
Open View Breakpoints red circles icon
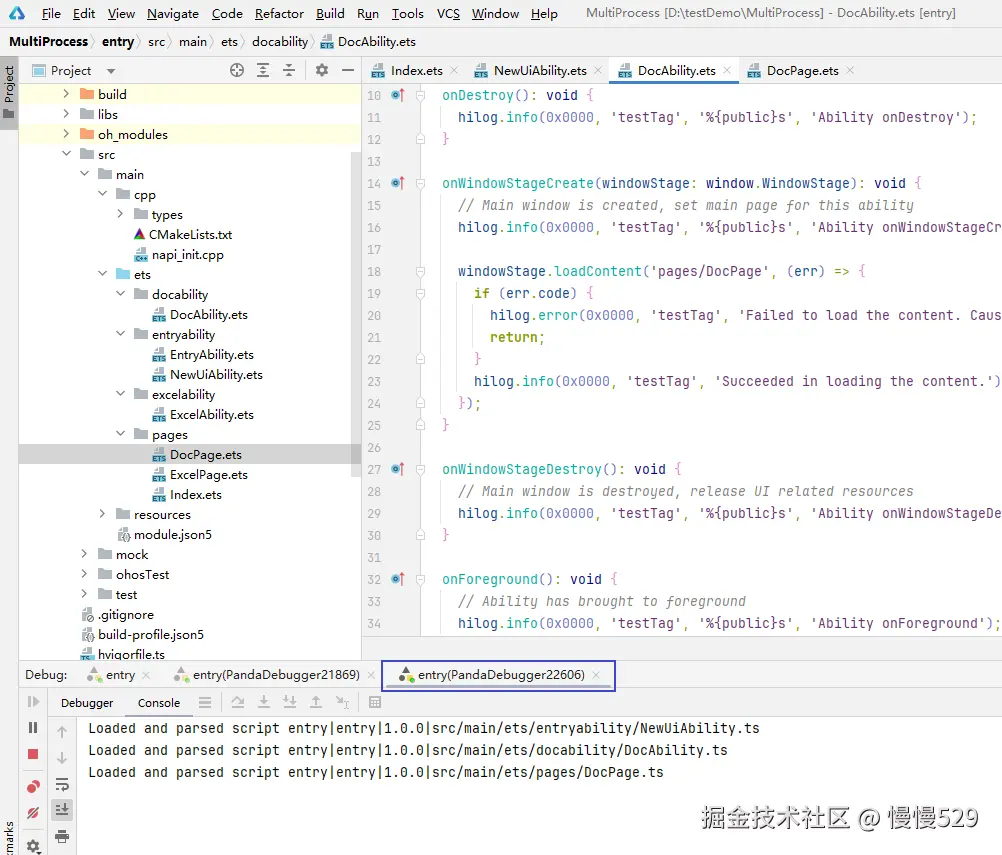point(33,786)
